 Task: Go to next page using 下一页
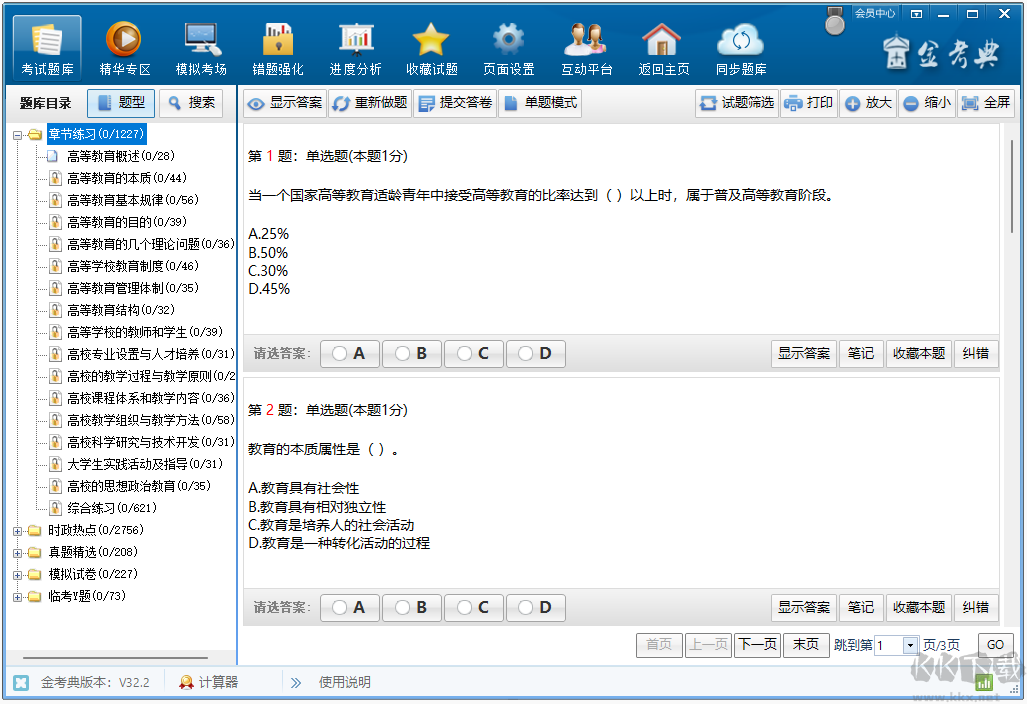tap(757, 645)
